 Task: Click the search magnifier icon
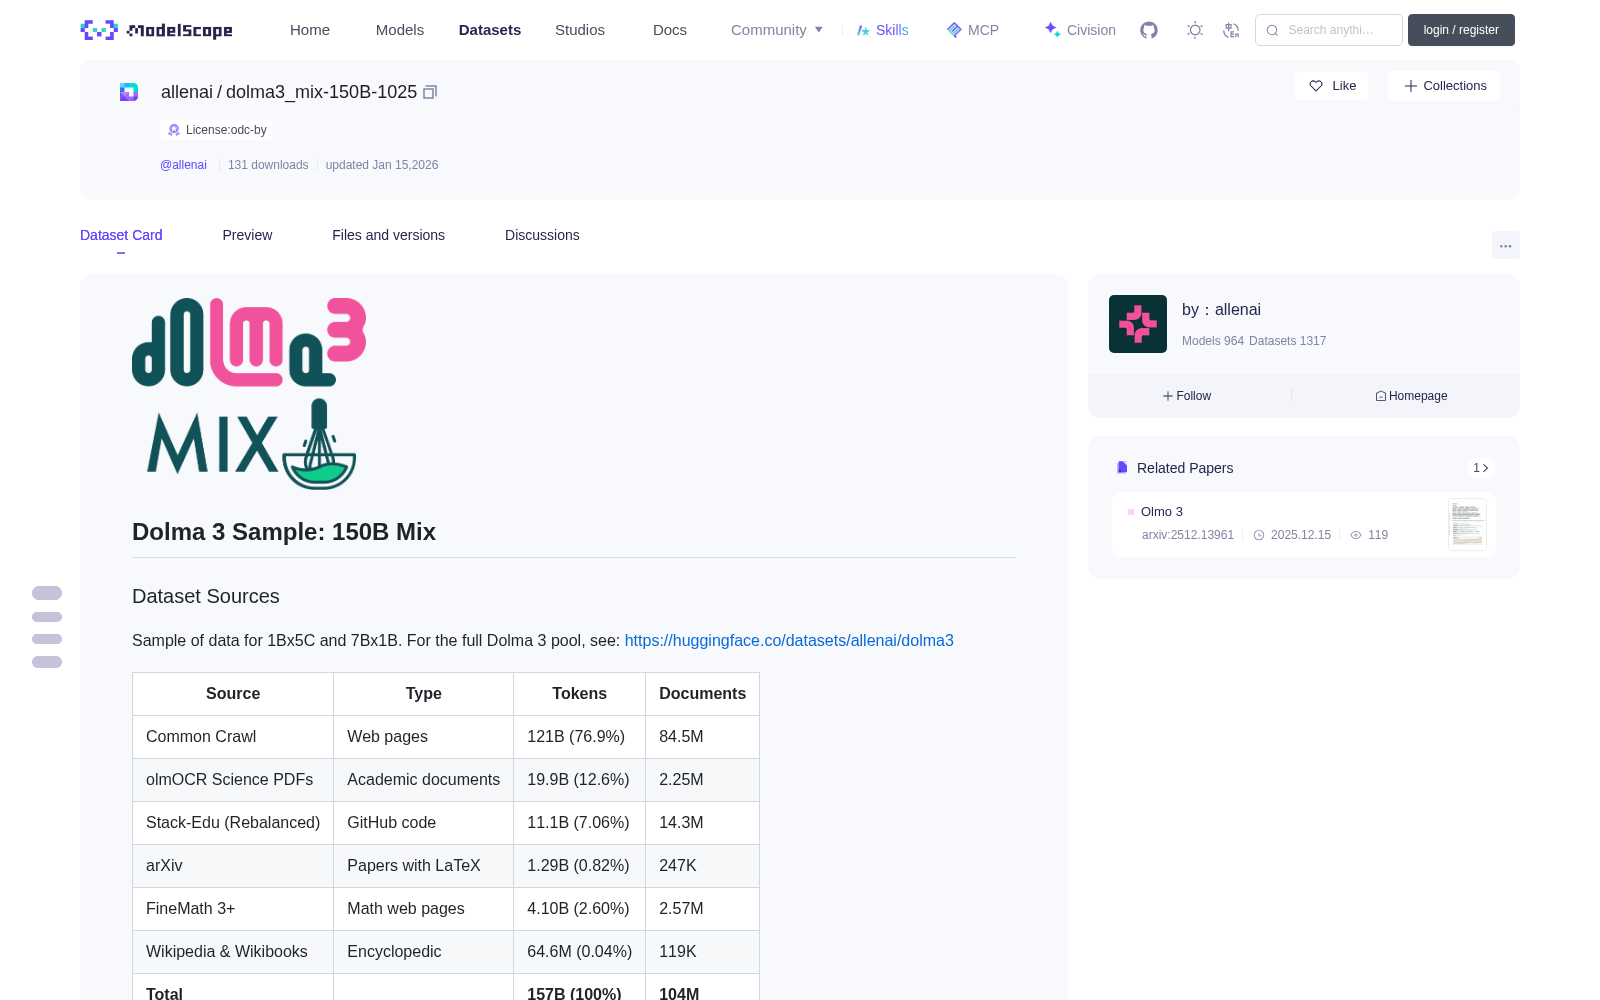(x=1272, y=30)
